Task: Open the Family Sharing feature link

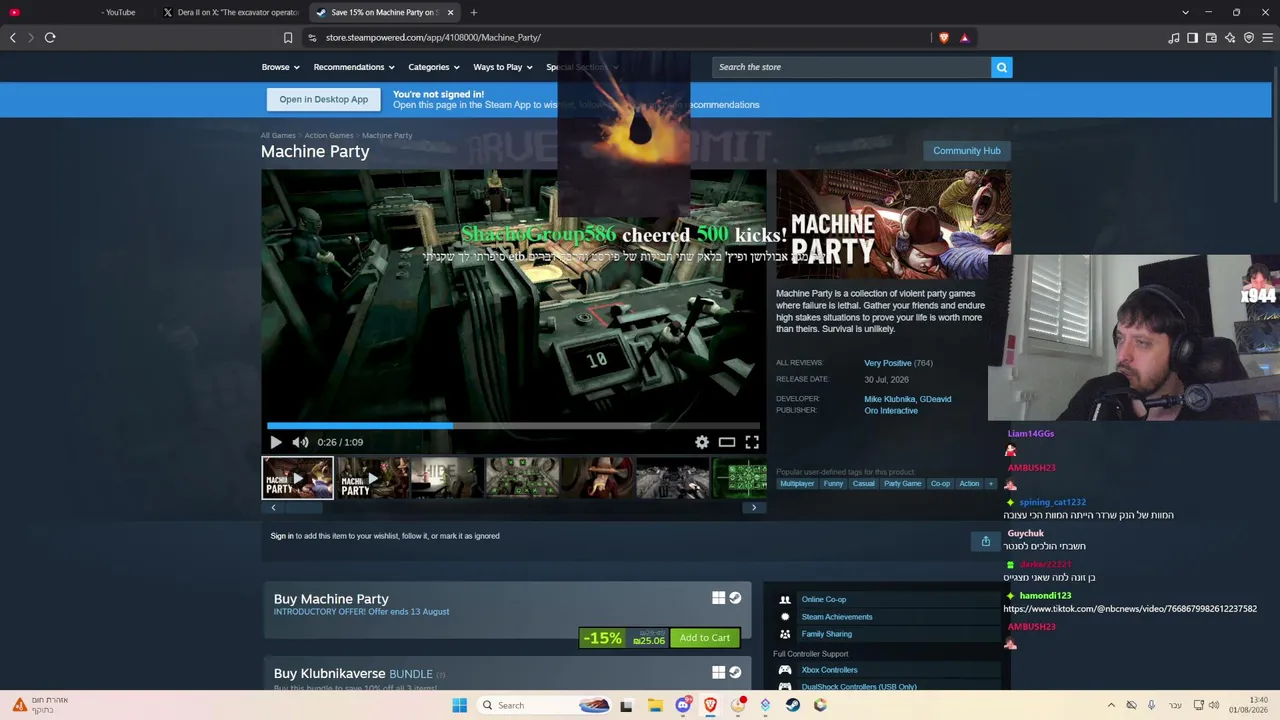Action: pos(827,634)
